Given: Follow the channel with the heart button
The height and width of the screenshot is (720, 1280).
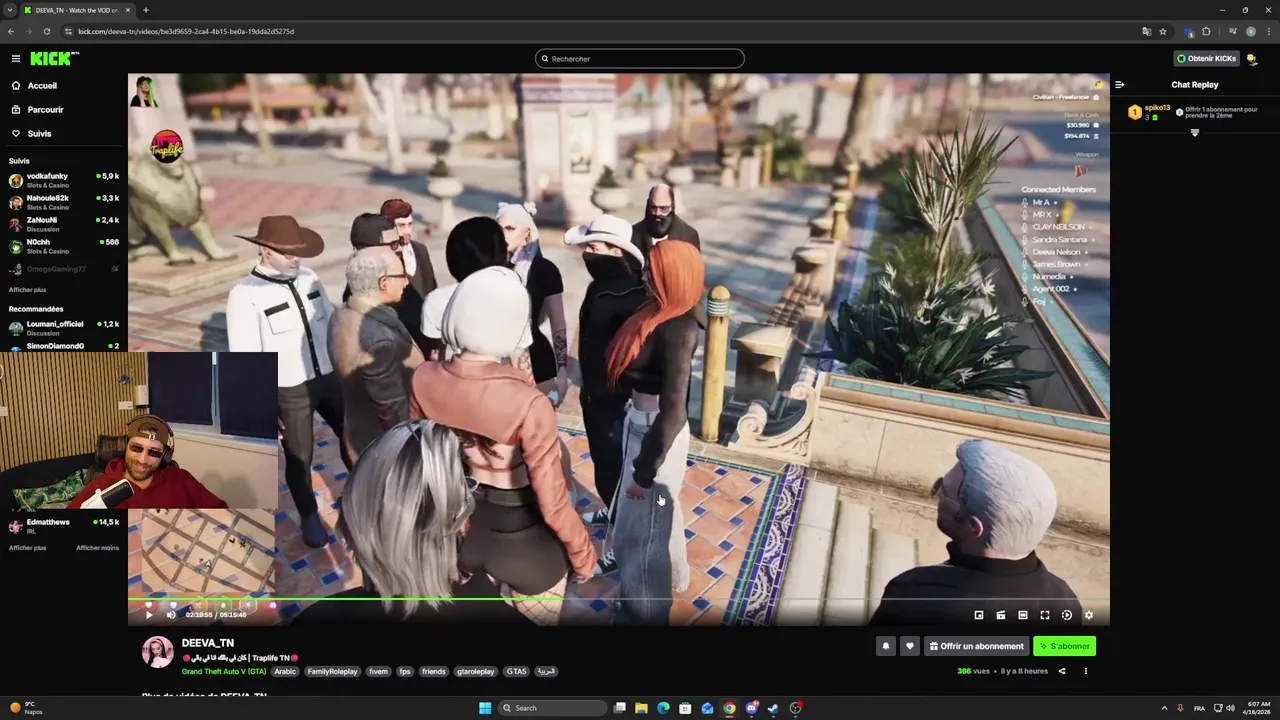Looking at the screenshot, I should pyautogui.click(x=909, y=646).
